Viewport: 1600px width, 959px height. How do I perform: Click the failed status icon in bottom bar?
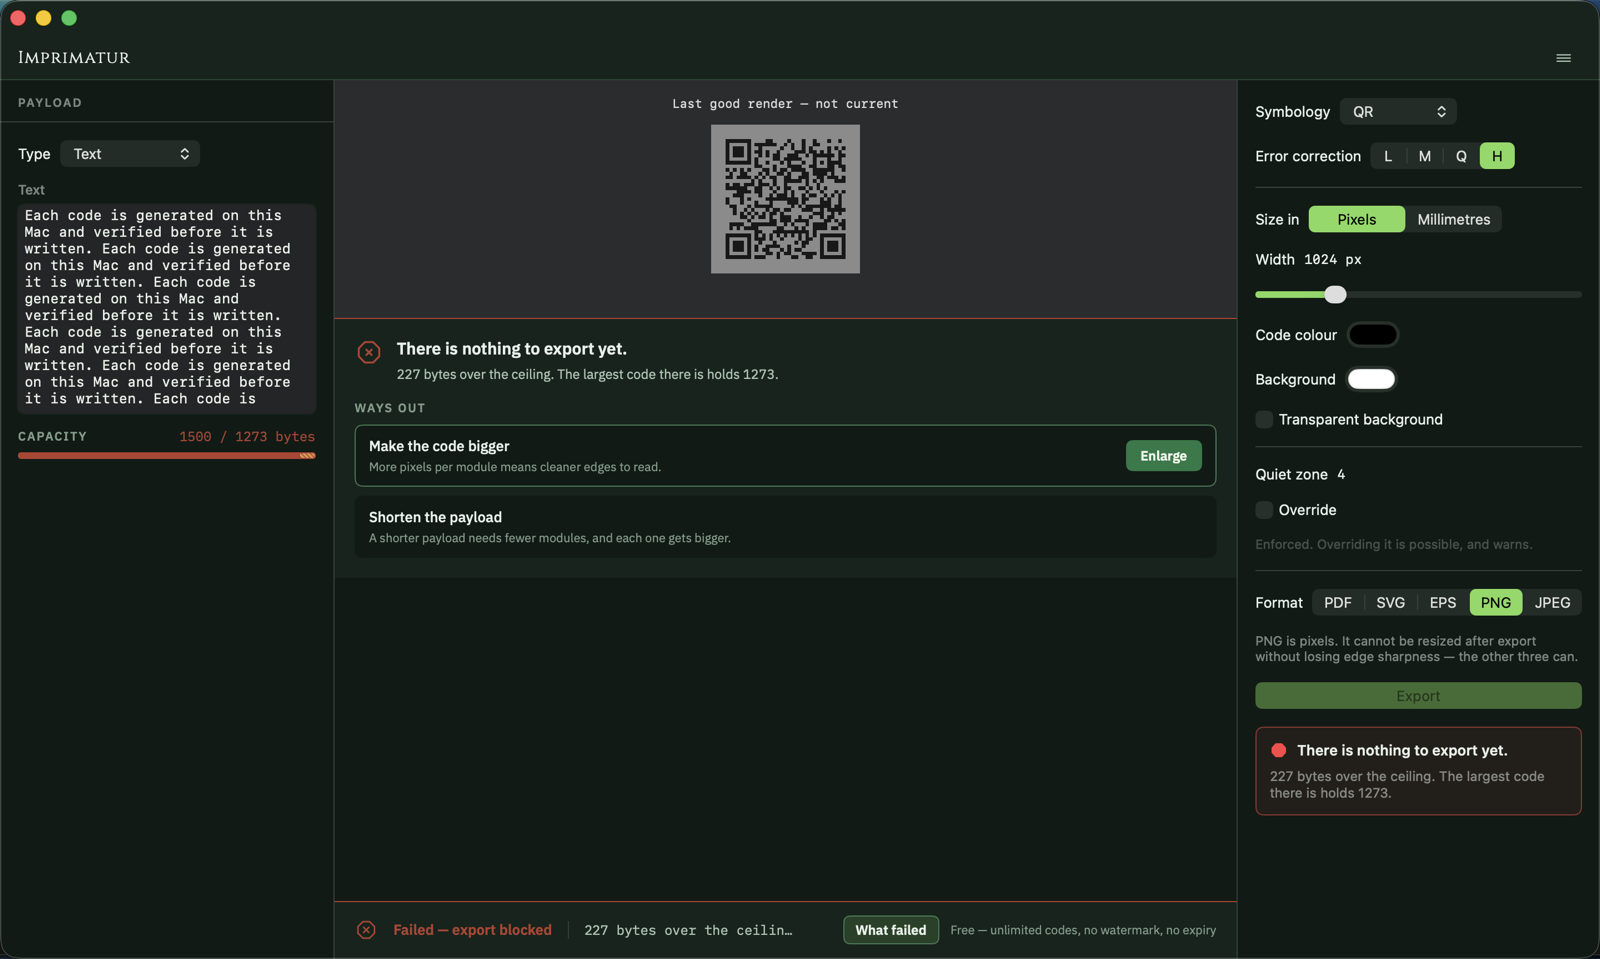coord(366,930)
